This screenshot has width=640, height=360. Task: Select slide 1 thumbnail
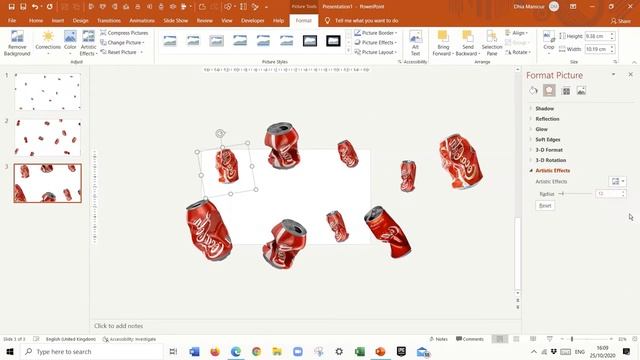48,92
